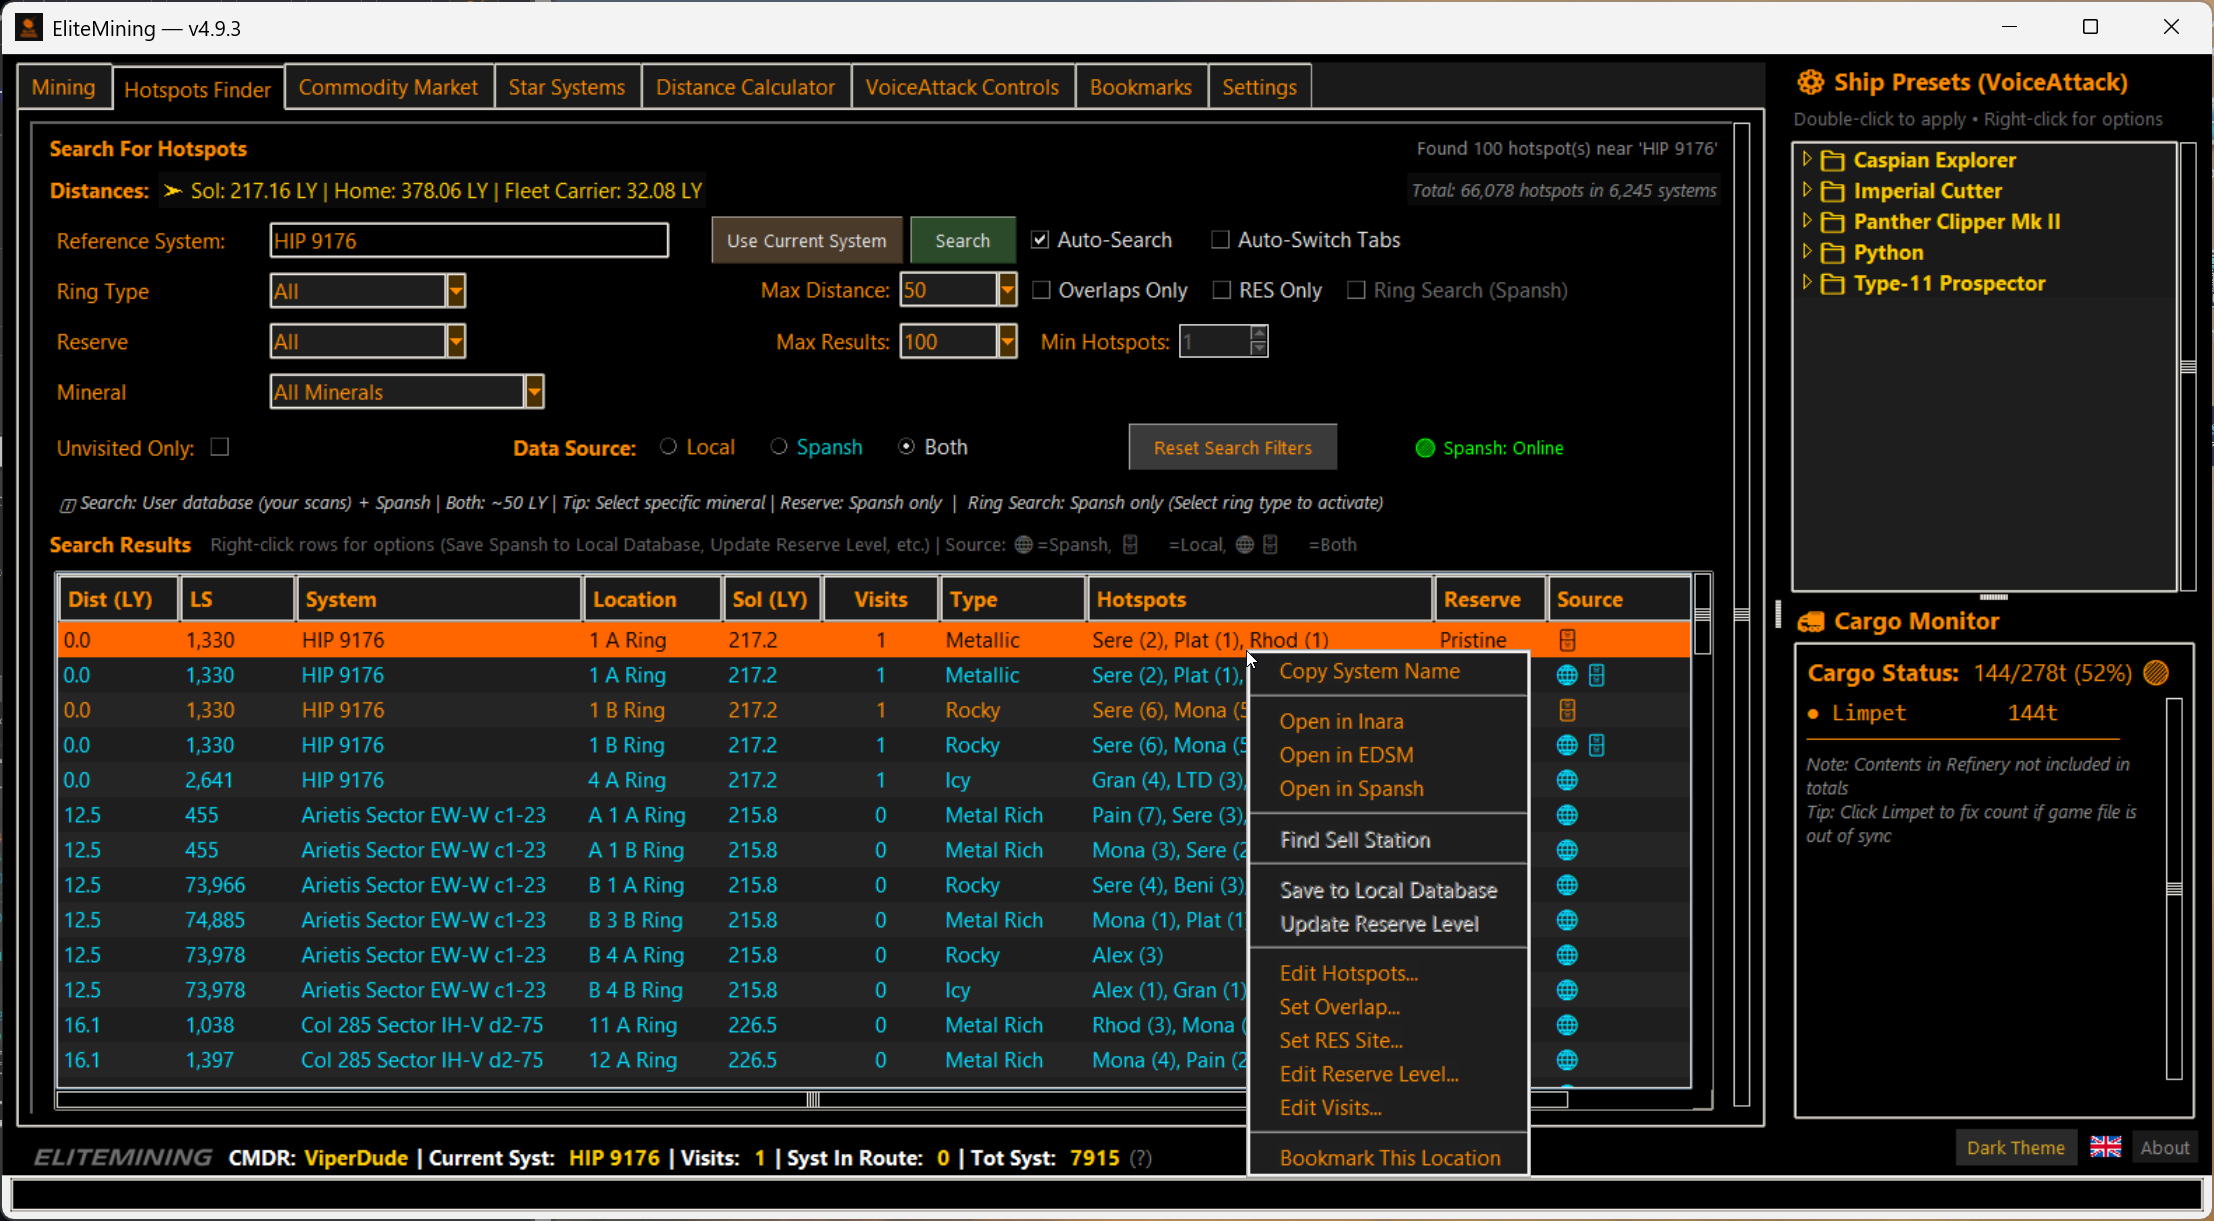Click the horizontal scrollbar under search results
This screenshot has width=2214, height=1221.
coord(812,1100)
